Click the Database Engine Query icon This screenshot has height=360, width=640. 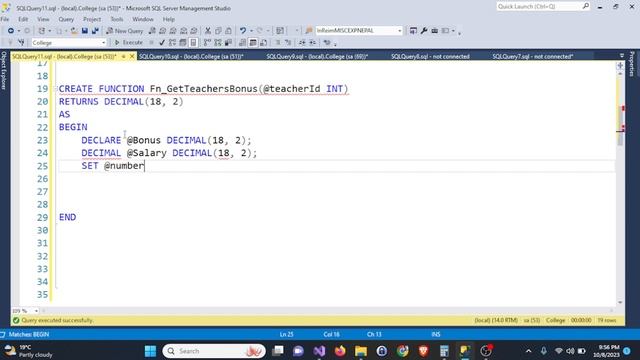[152, 31]
